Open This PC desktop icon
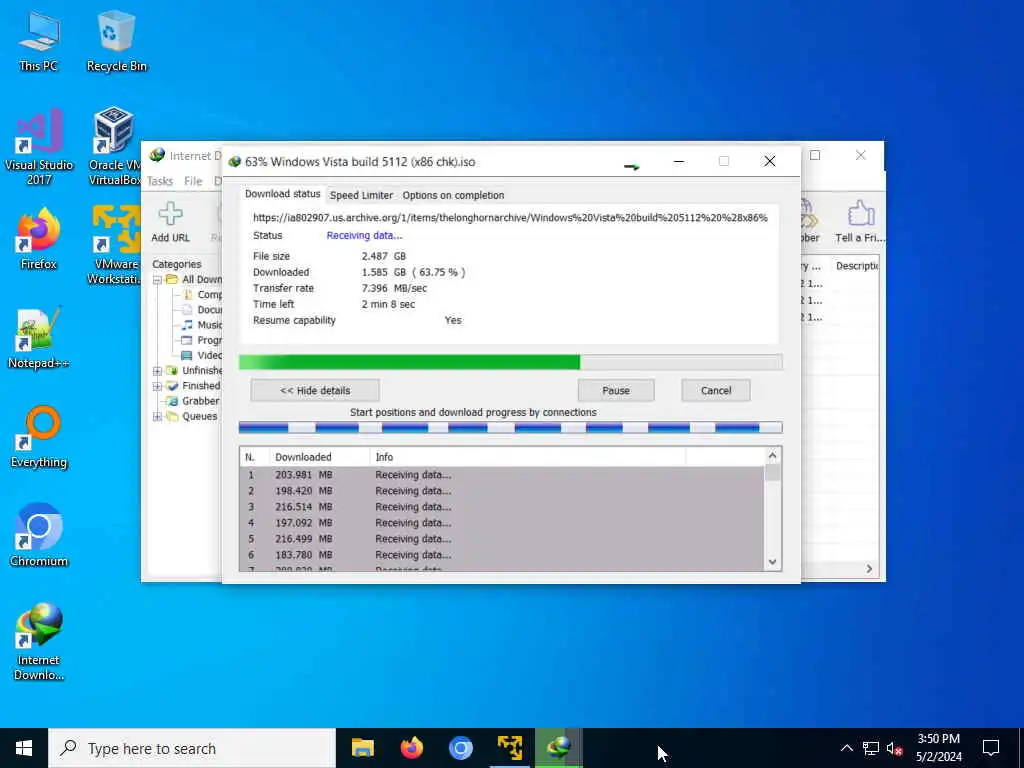Image resolution: width=1024 pixels, height=768 pixels. 39,40
